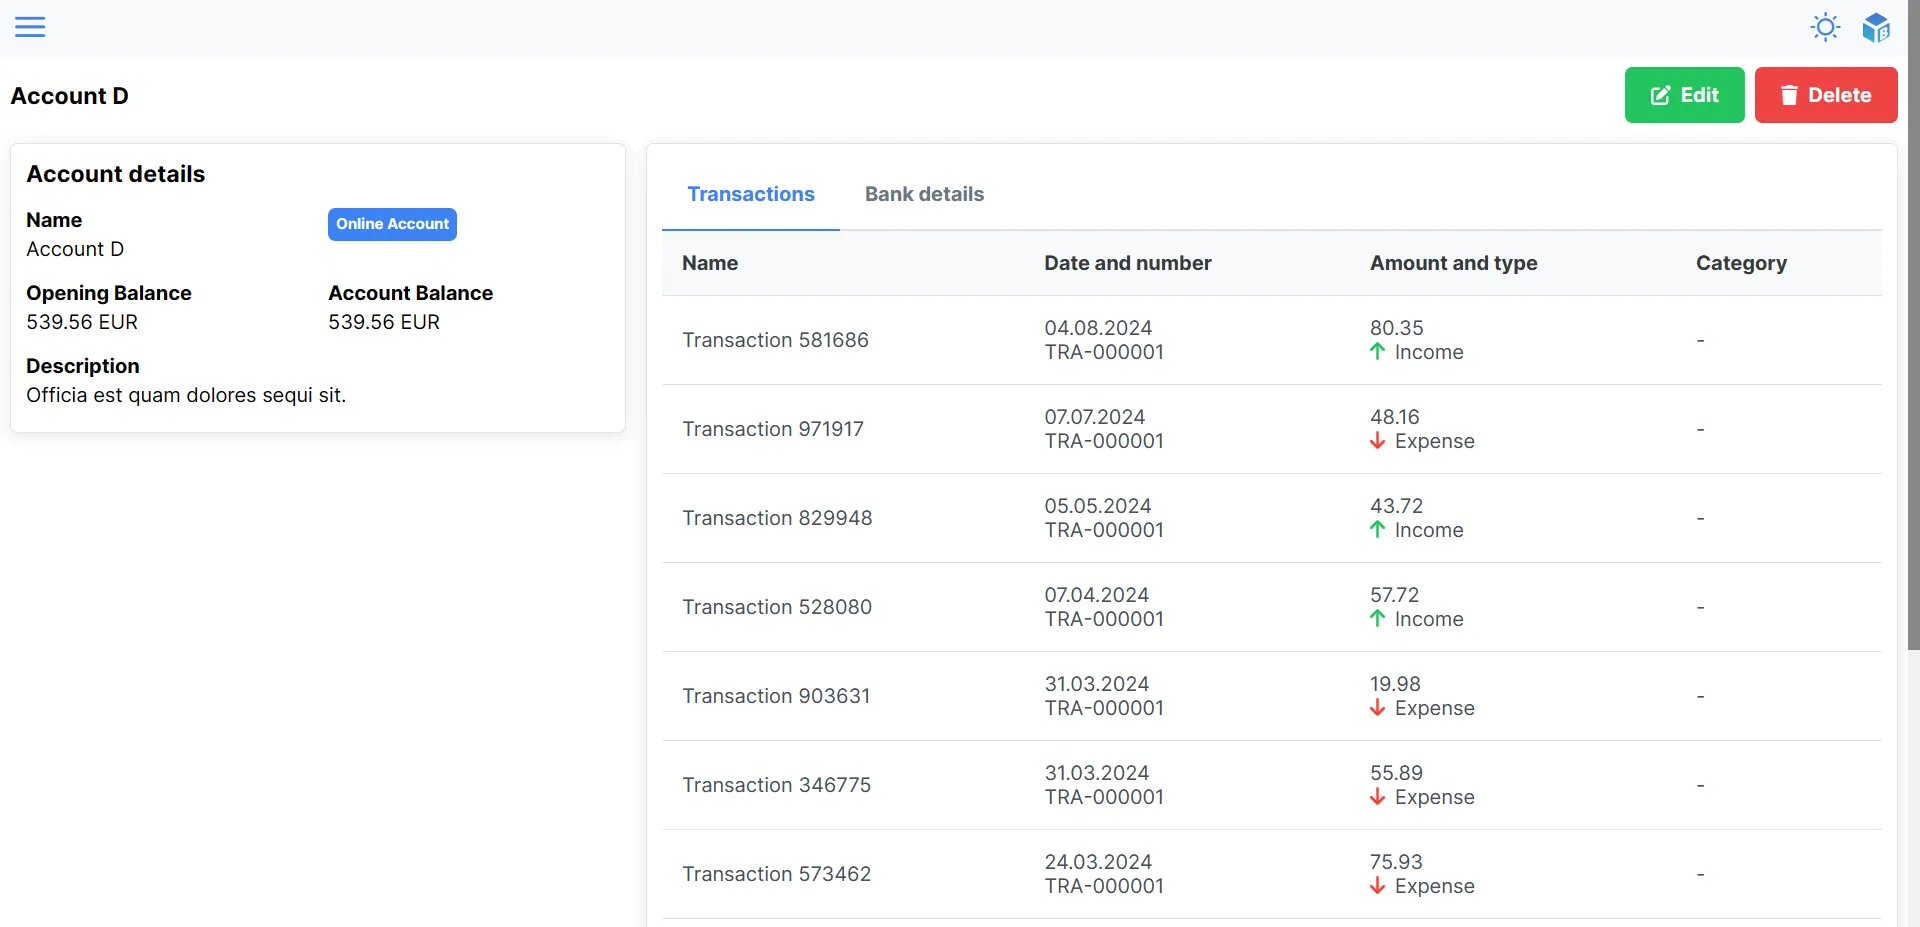Click the blue package logo icon
This screenshot has width=1920, height=927.
pyautogui.click(x=1877, y=27)
